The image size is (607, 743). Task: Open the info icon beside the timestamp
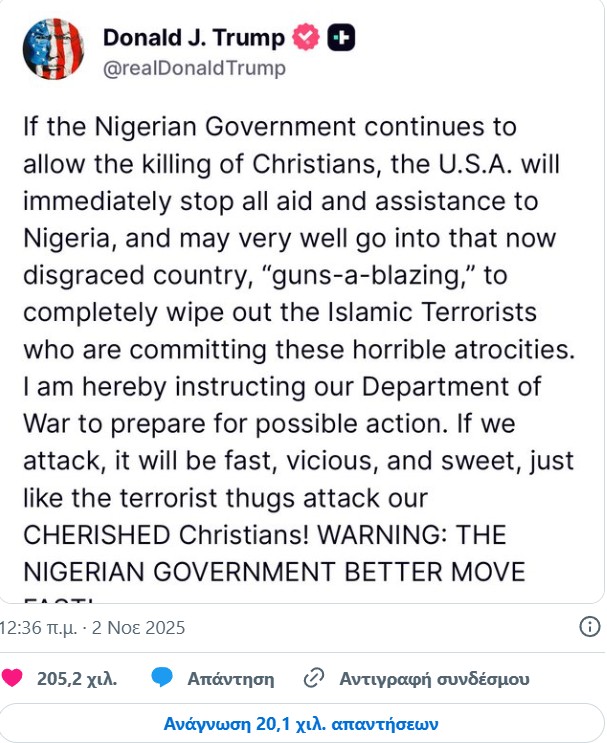coord(590,627)
